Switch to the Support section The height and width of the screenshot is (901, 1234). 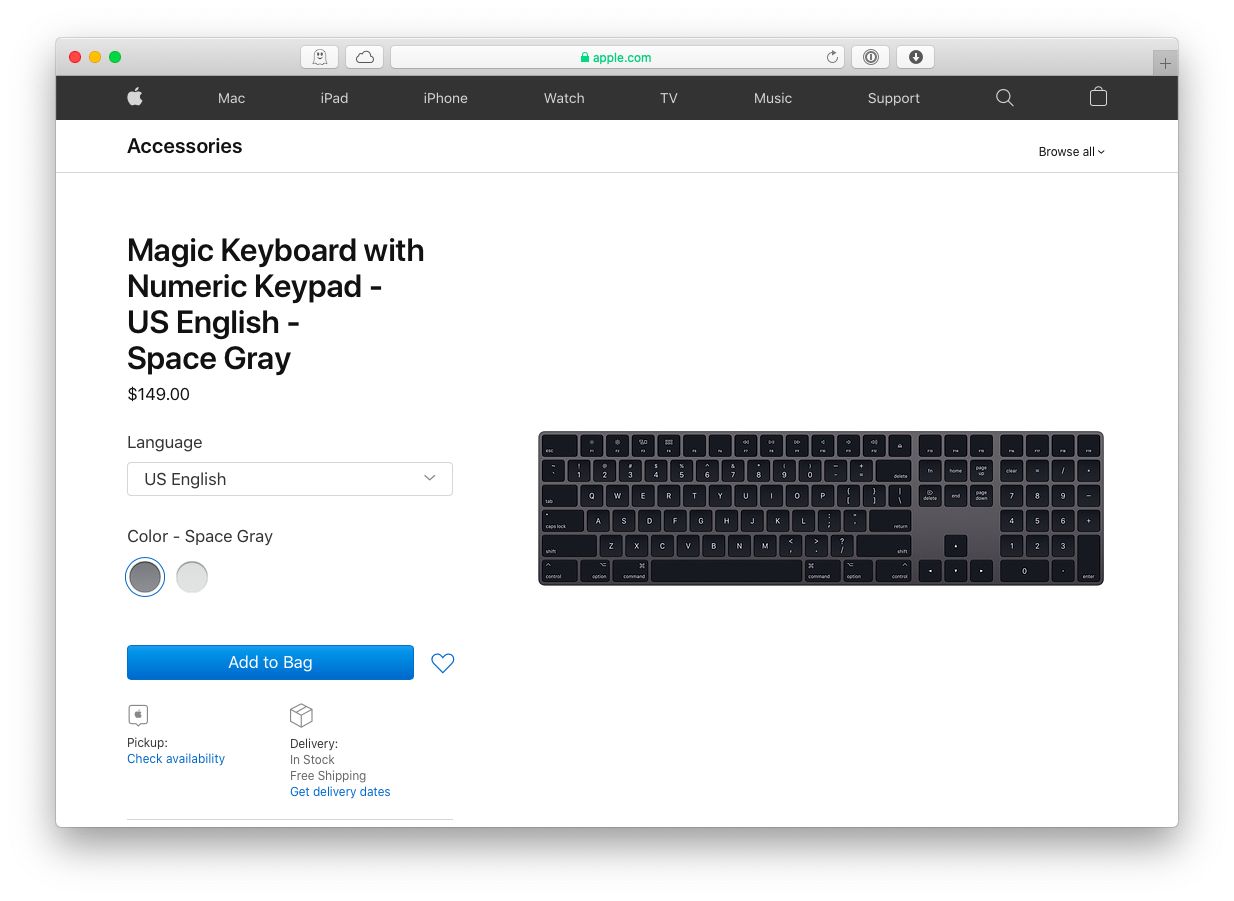[893, 97]
